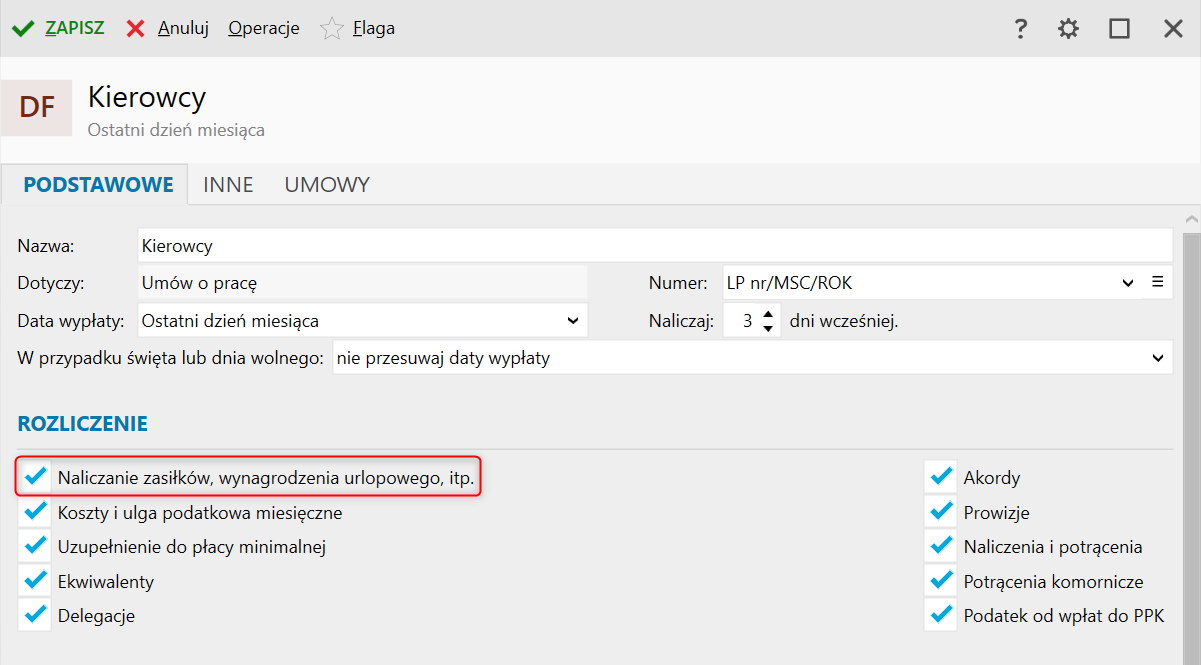The image size is (1201, 665).
Task: Click the red Anuluj X icon
Action: tap(136, 29)
